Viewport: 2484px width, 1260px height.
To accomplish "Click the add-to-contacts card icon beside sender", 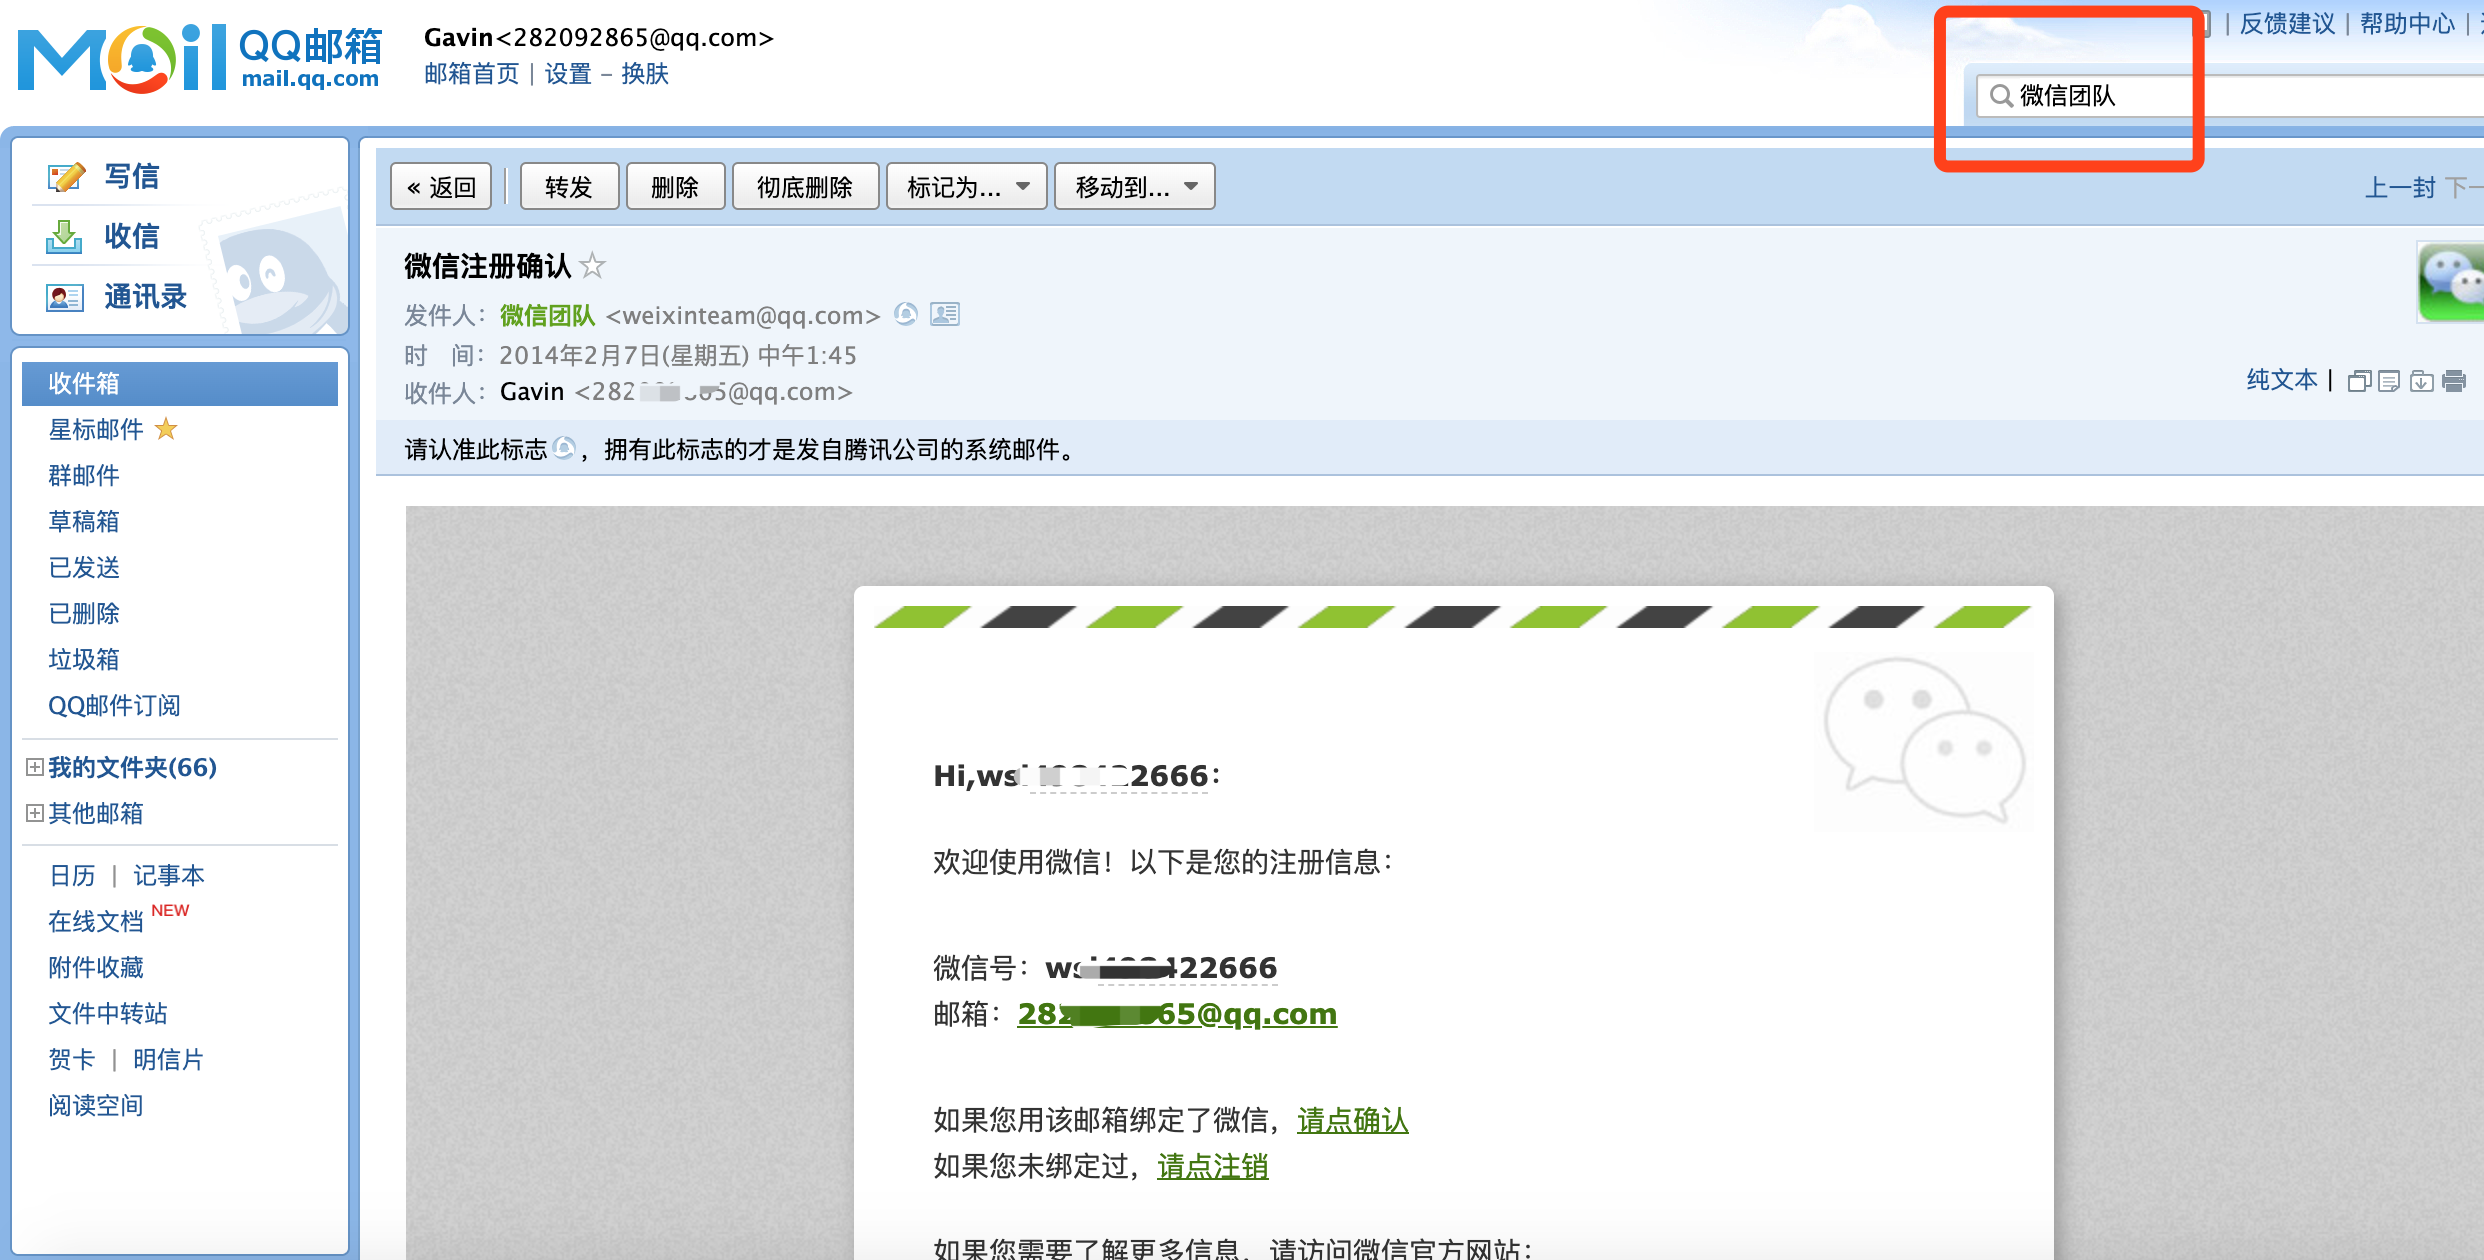I will 945,315.
